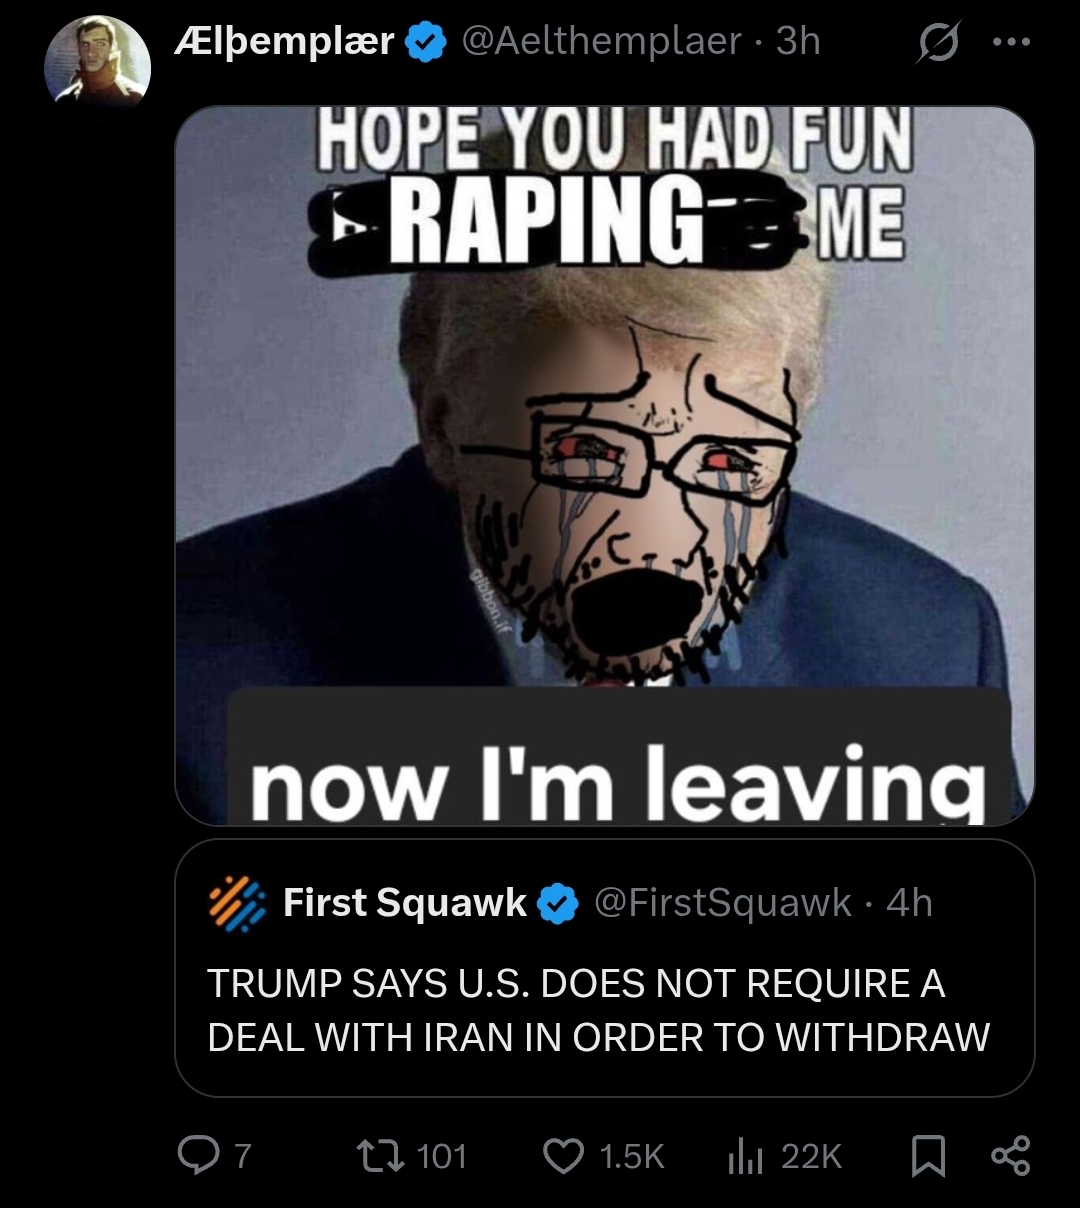Image resolution: width=1080 pixels, height=1208 pixels.
Task: Click the Ælþemplær display name
Action: pos(284,42)
